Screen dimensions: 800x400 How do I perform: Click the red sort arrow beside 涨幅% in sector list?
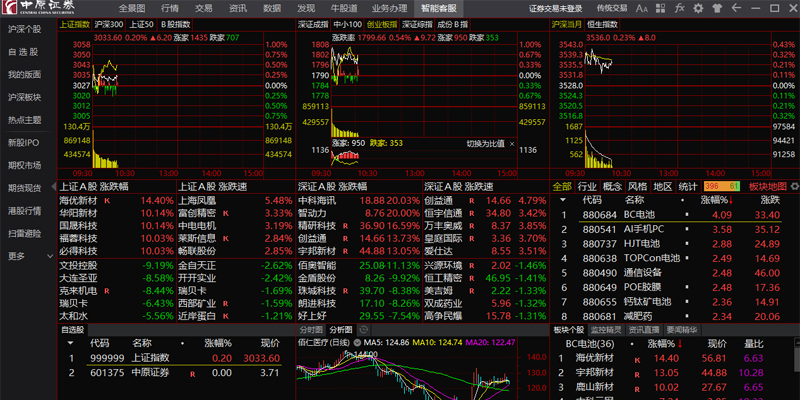coord(733,201)
